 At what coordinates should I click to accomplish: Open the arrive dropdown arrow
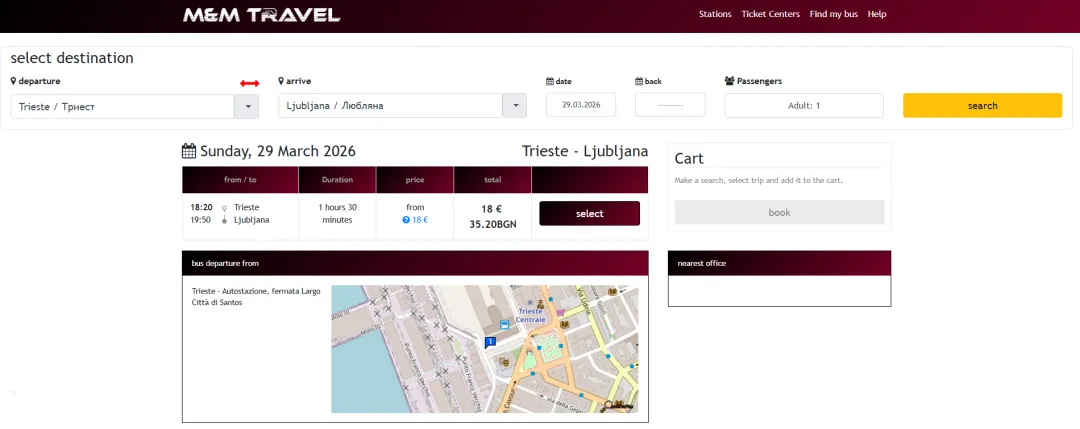[x=515, y=105]
